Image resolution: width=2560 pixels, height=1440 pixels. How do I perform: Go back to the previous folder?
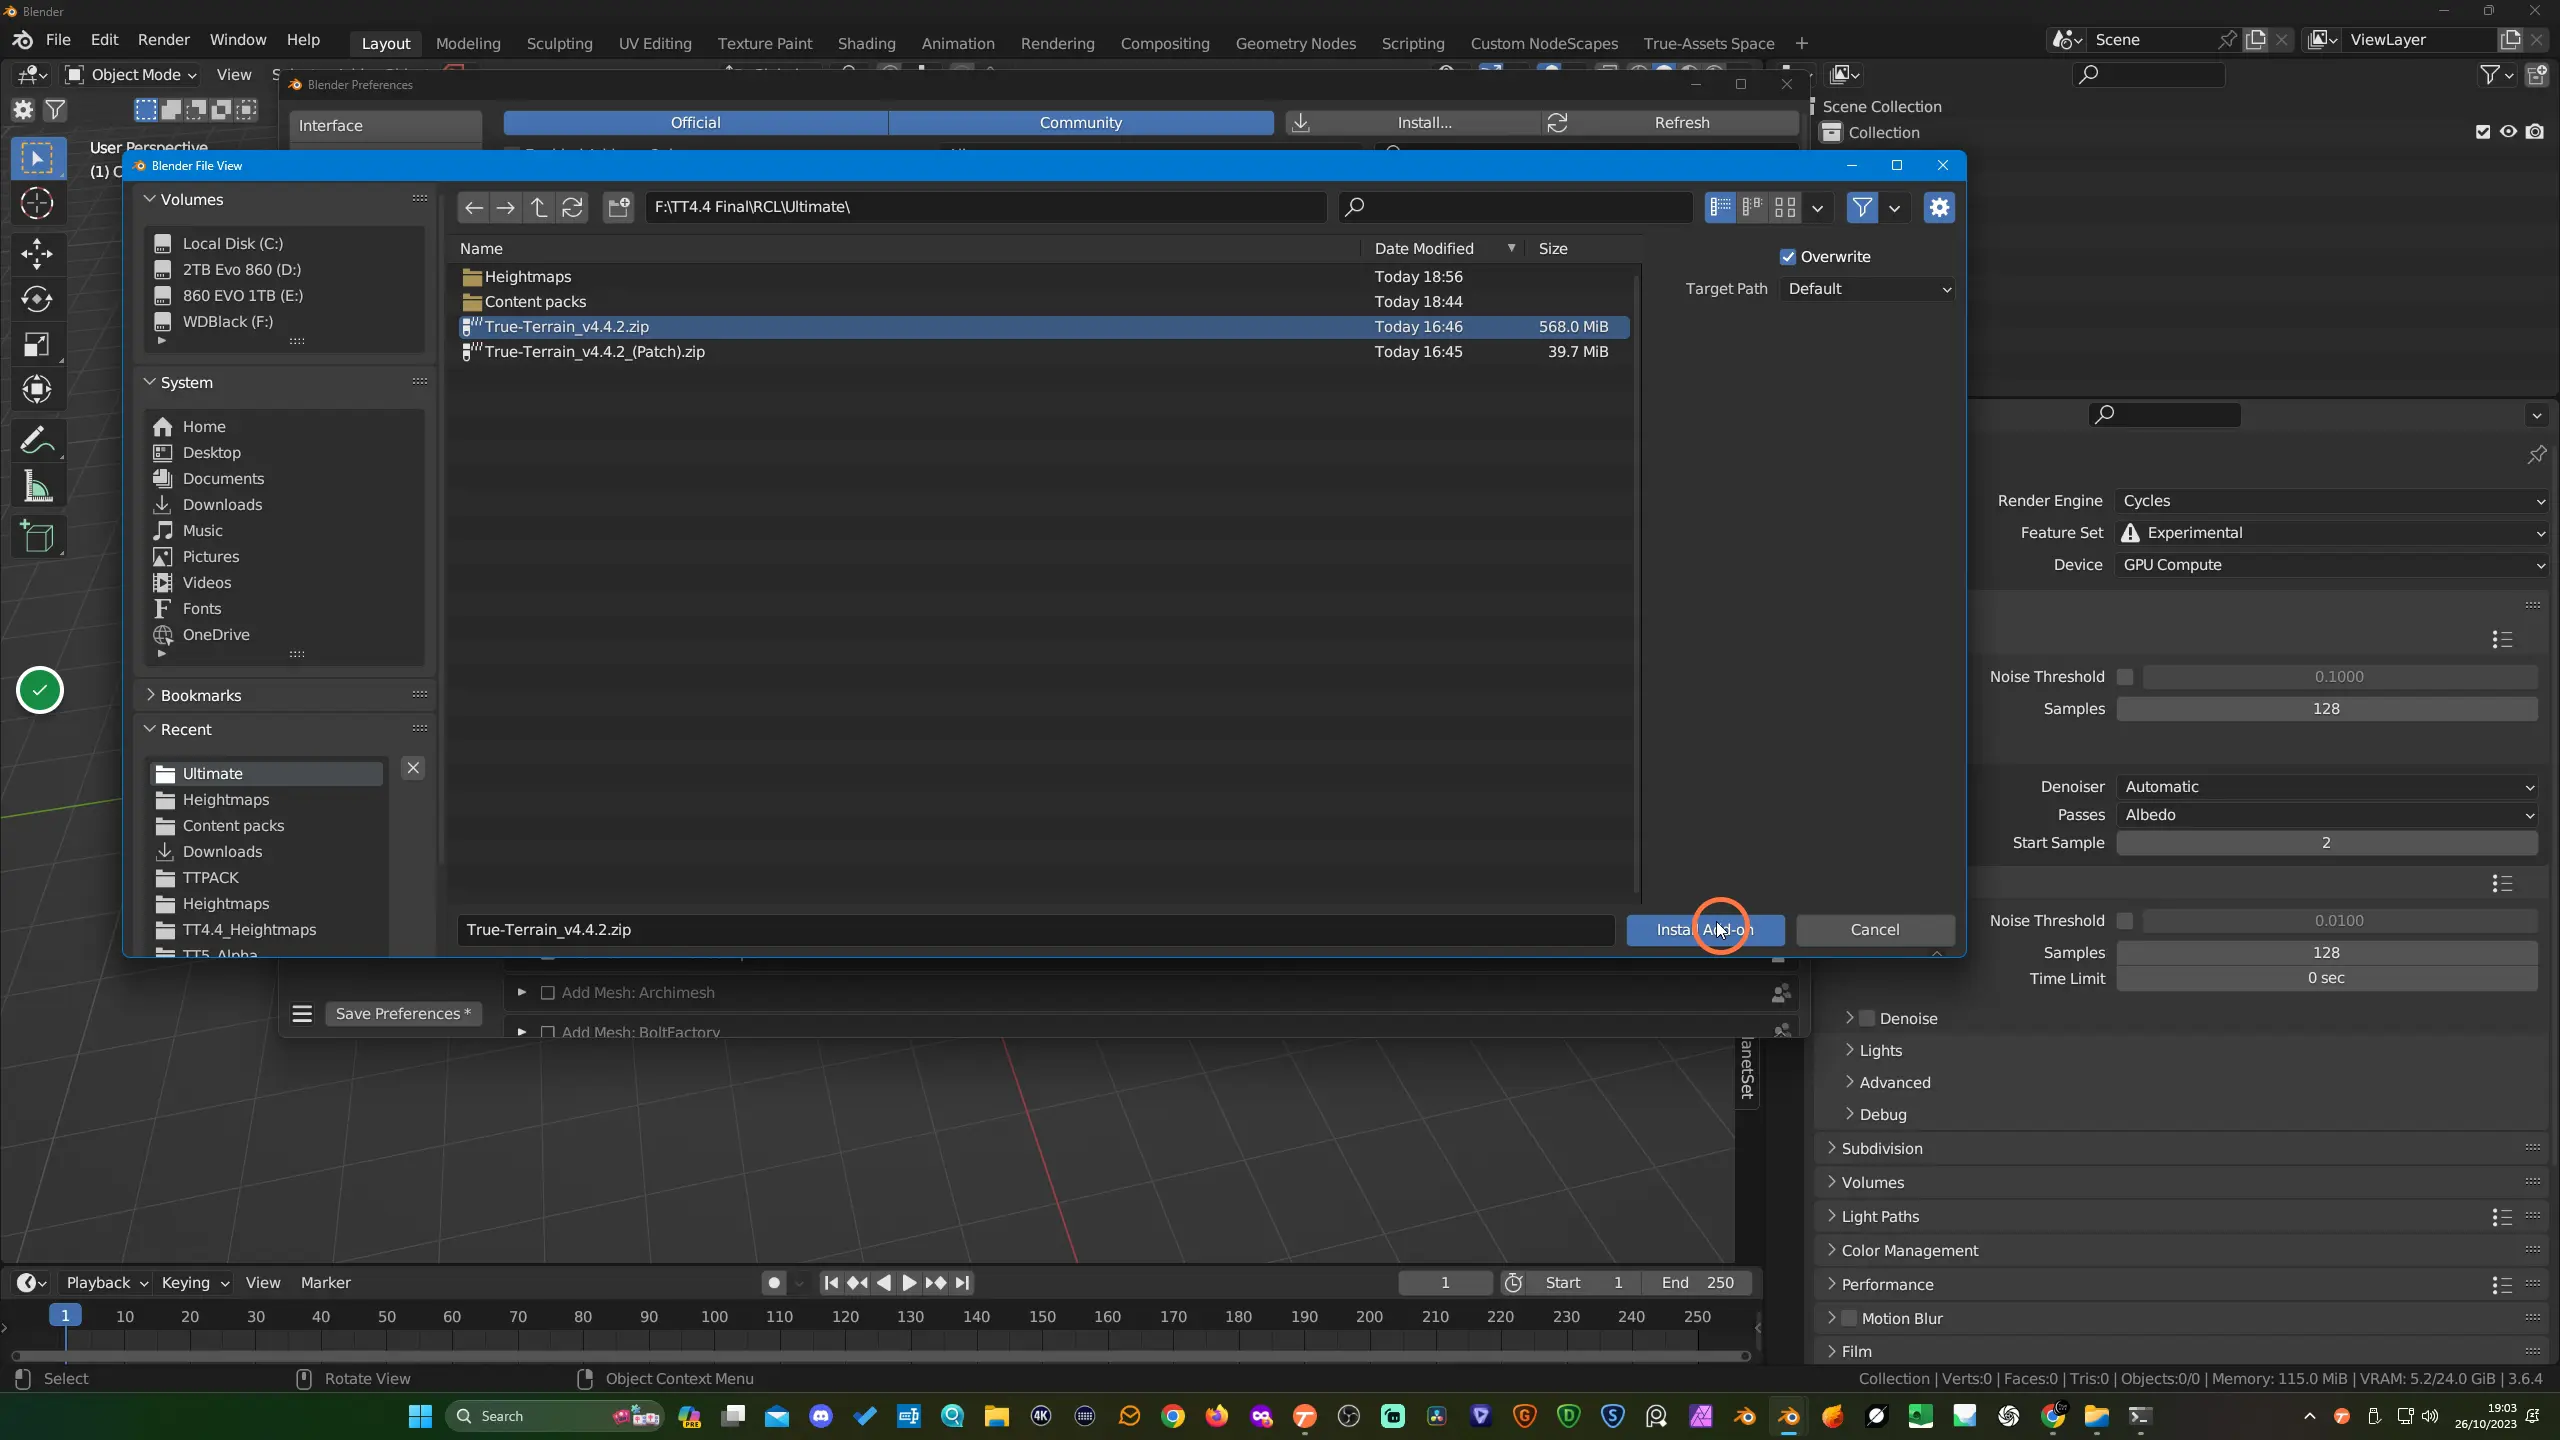[474, 207]
